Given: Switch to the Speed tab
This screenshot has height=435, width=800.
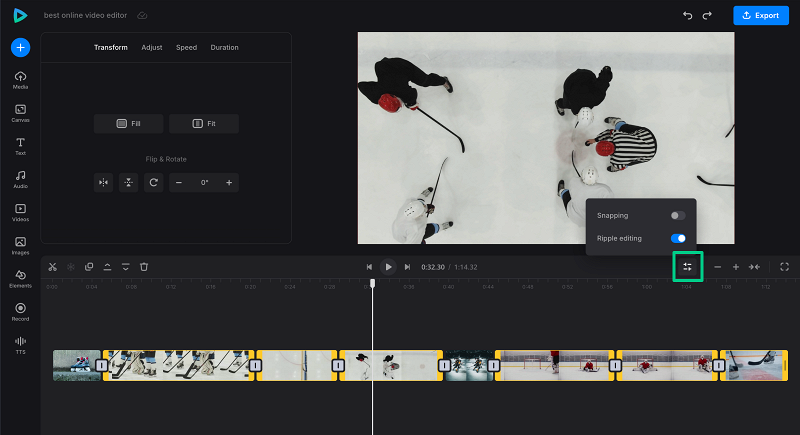Looking at the screenshot, I should (x=186, y=47).
